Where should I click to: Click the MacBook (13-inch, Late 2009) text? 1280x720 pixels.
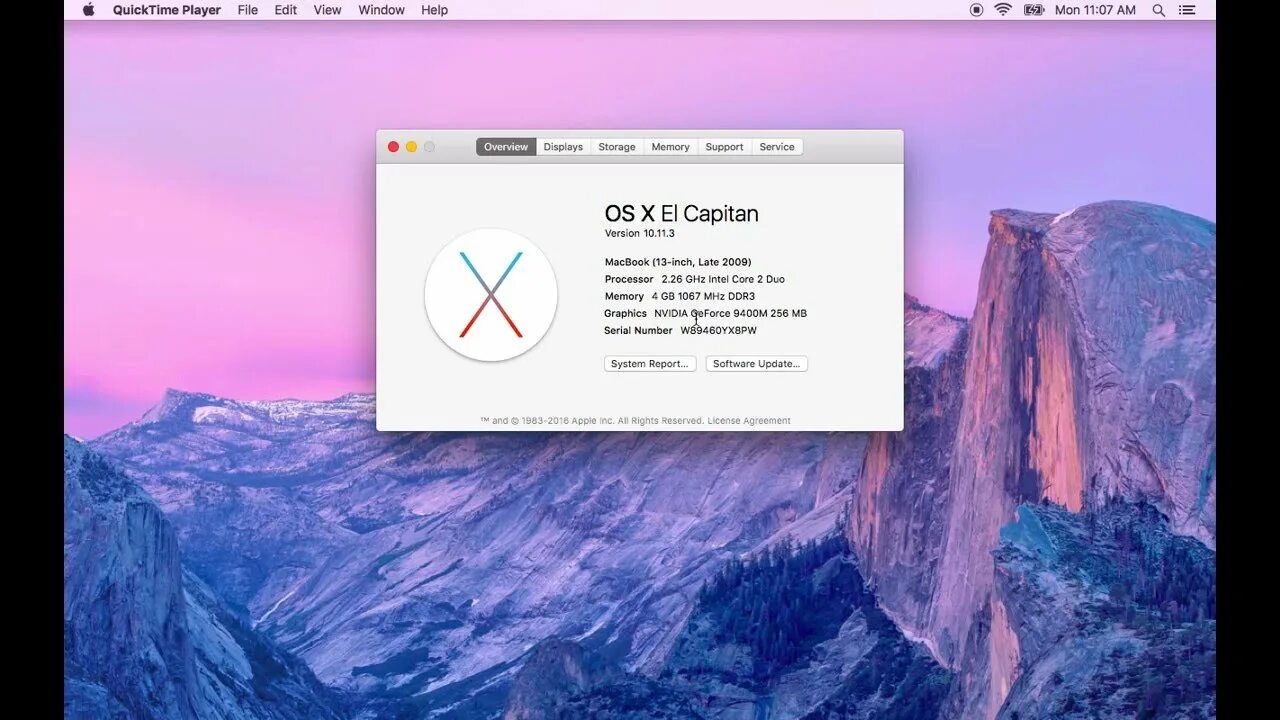678,262
